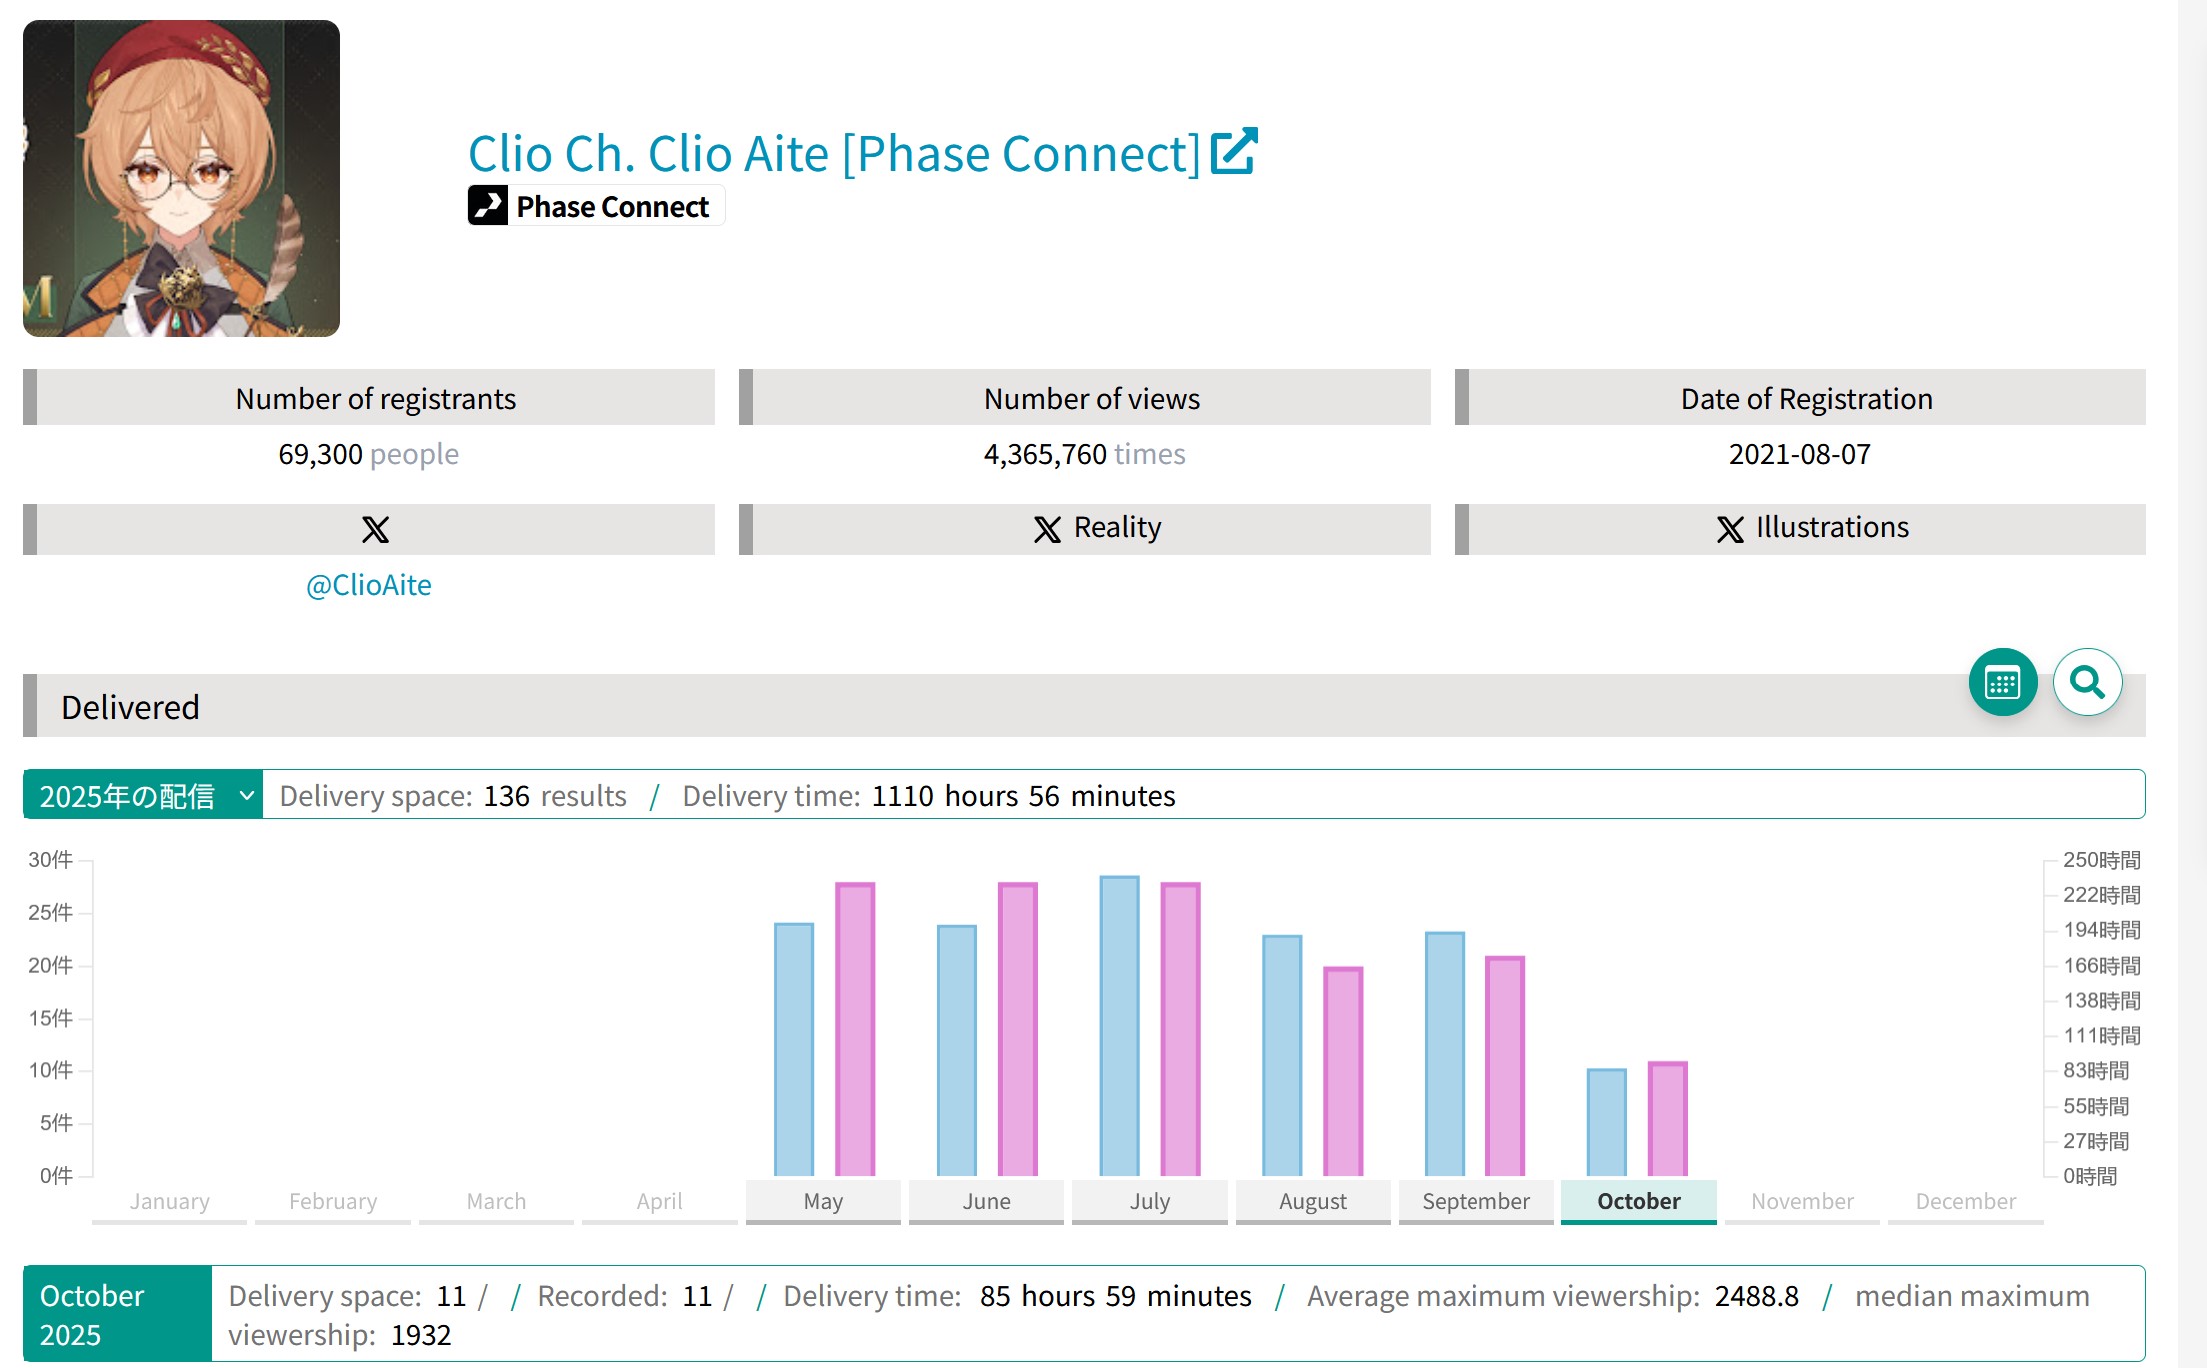Open the calendar view button
Screen dimensions: 2207x1368
tap(2002, 683)
